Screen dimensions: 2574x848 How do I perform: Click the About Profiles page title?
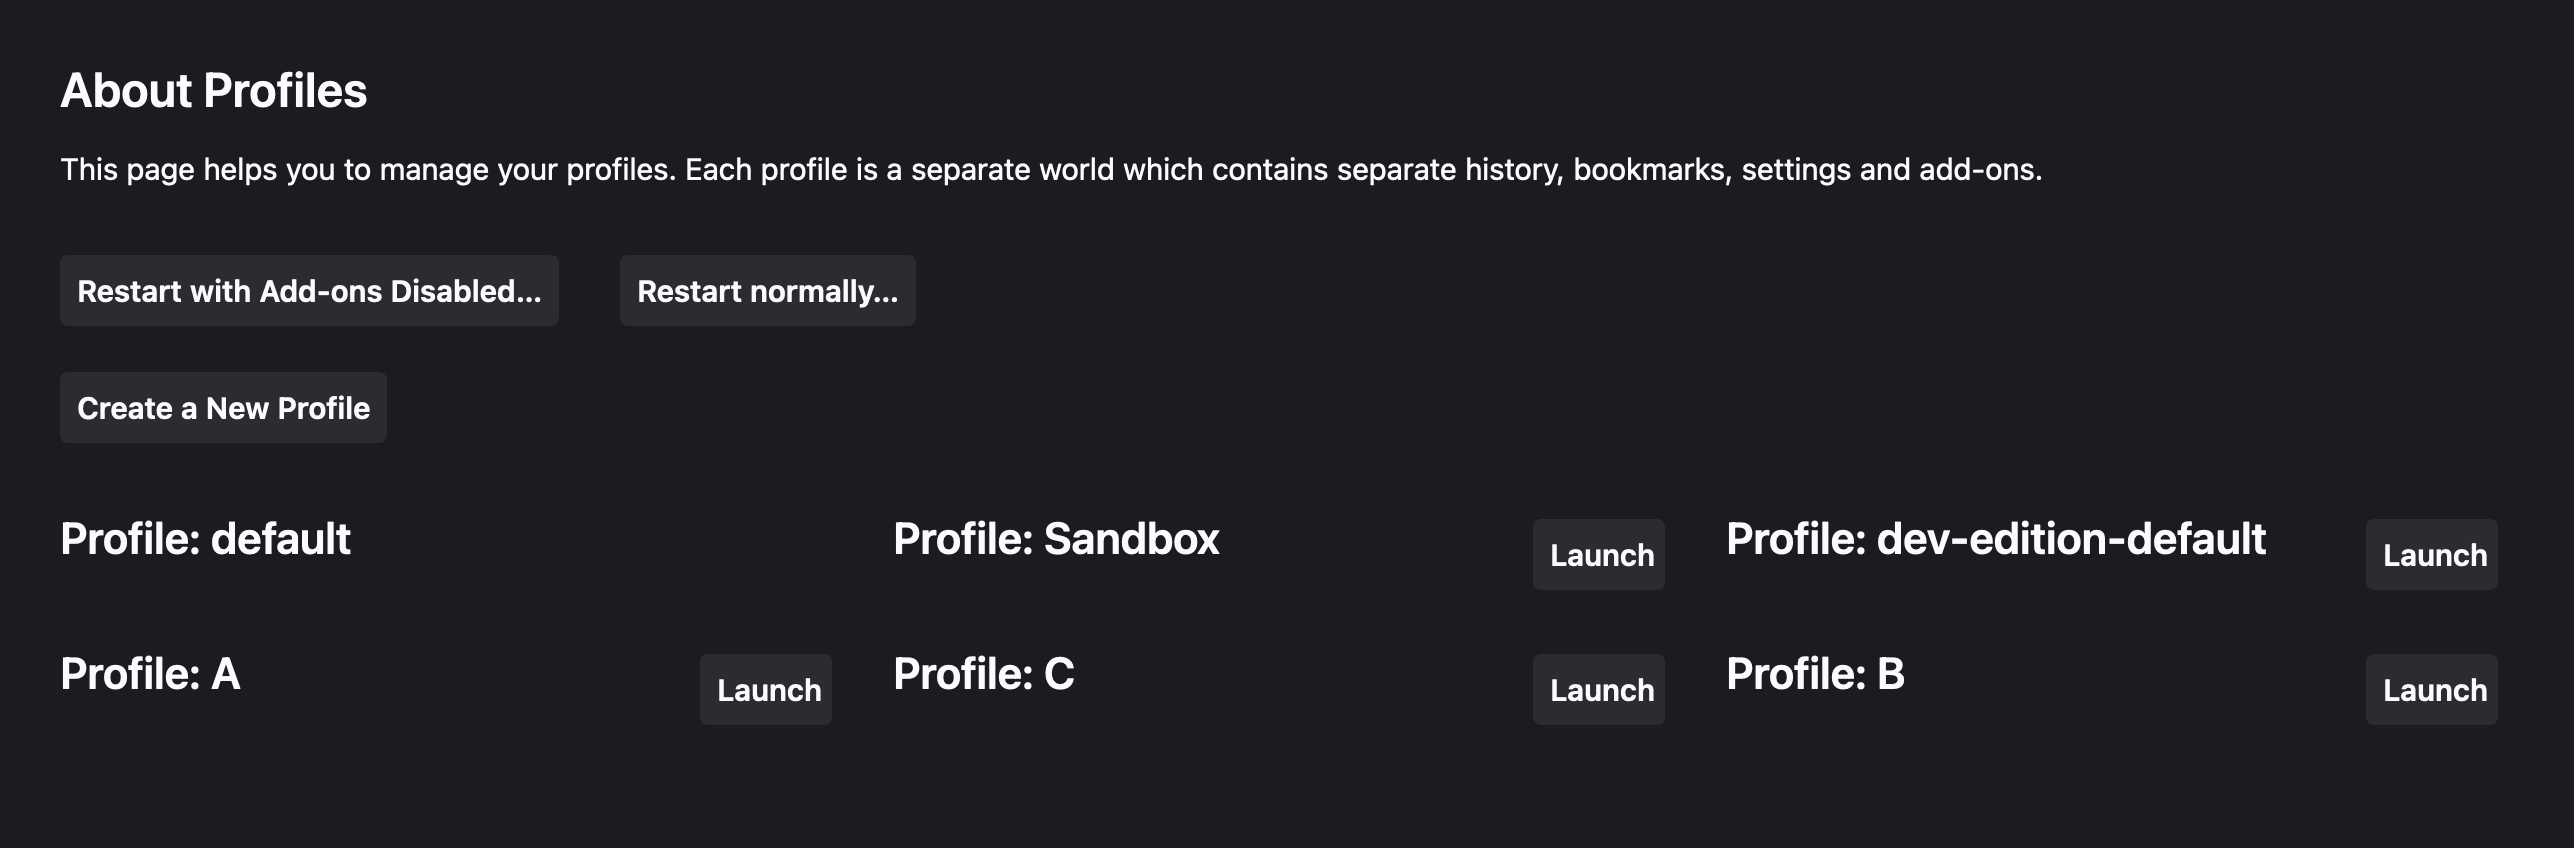click(214, 91)
